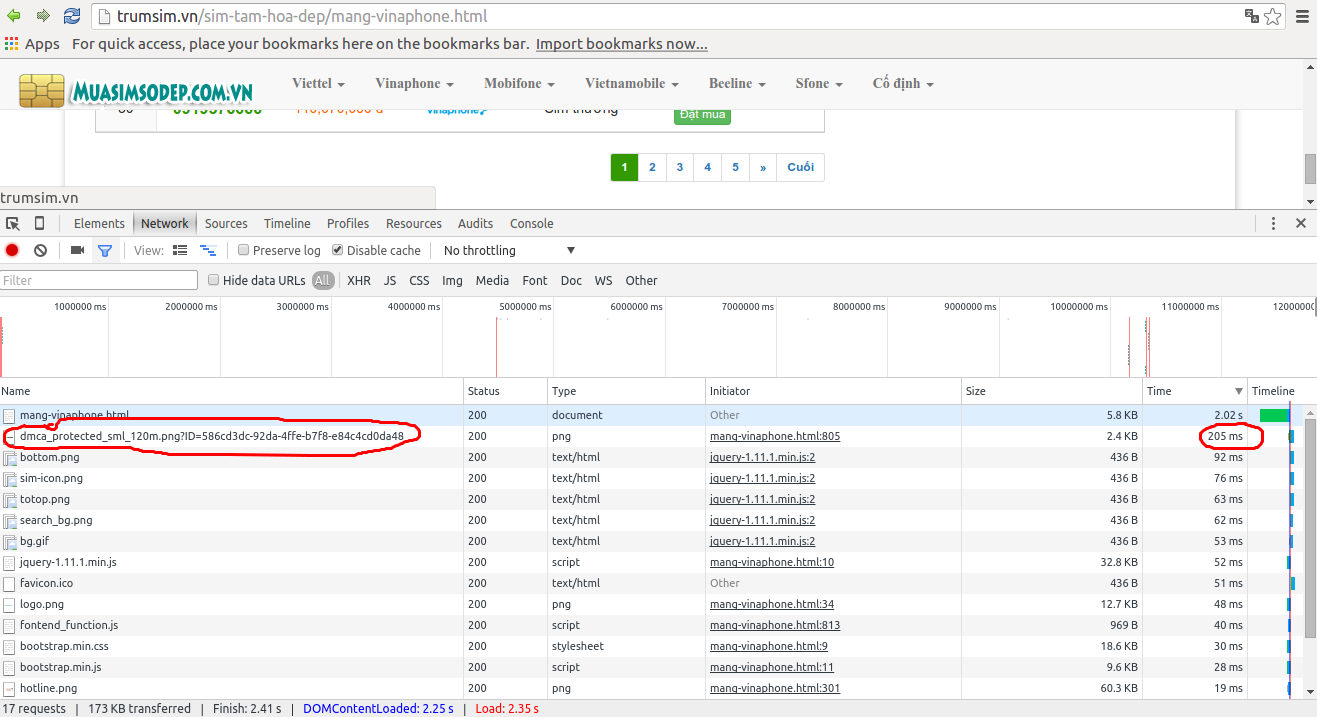Screen dimensions: 1317x717
Task: Go back with the browser back arrow
Action: (x=15, y=16)
